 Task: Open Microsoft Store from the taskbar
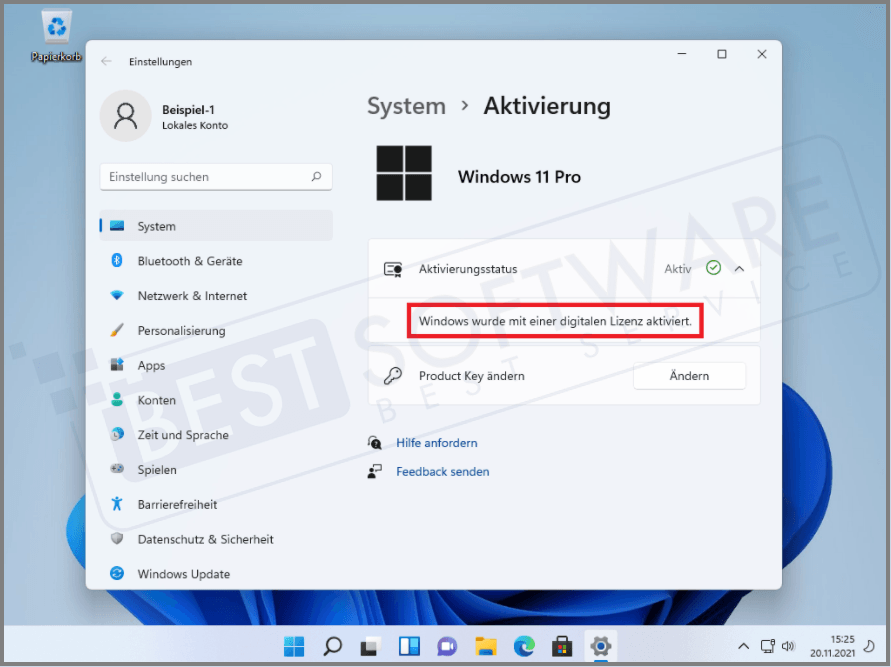pos(561,646)
